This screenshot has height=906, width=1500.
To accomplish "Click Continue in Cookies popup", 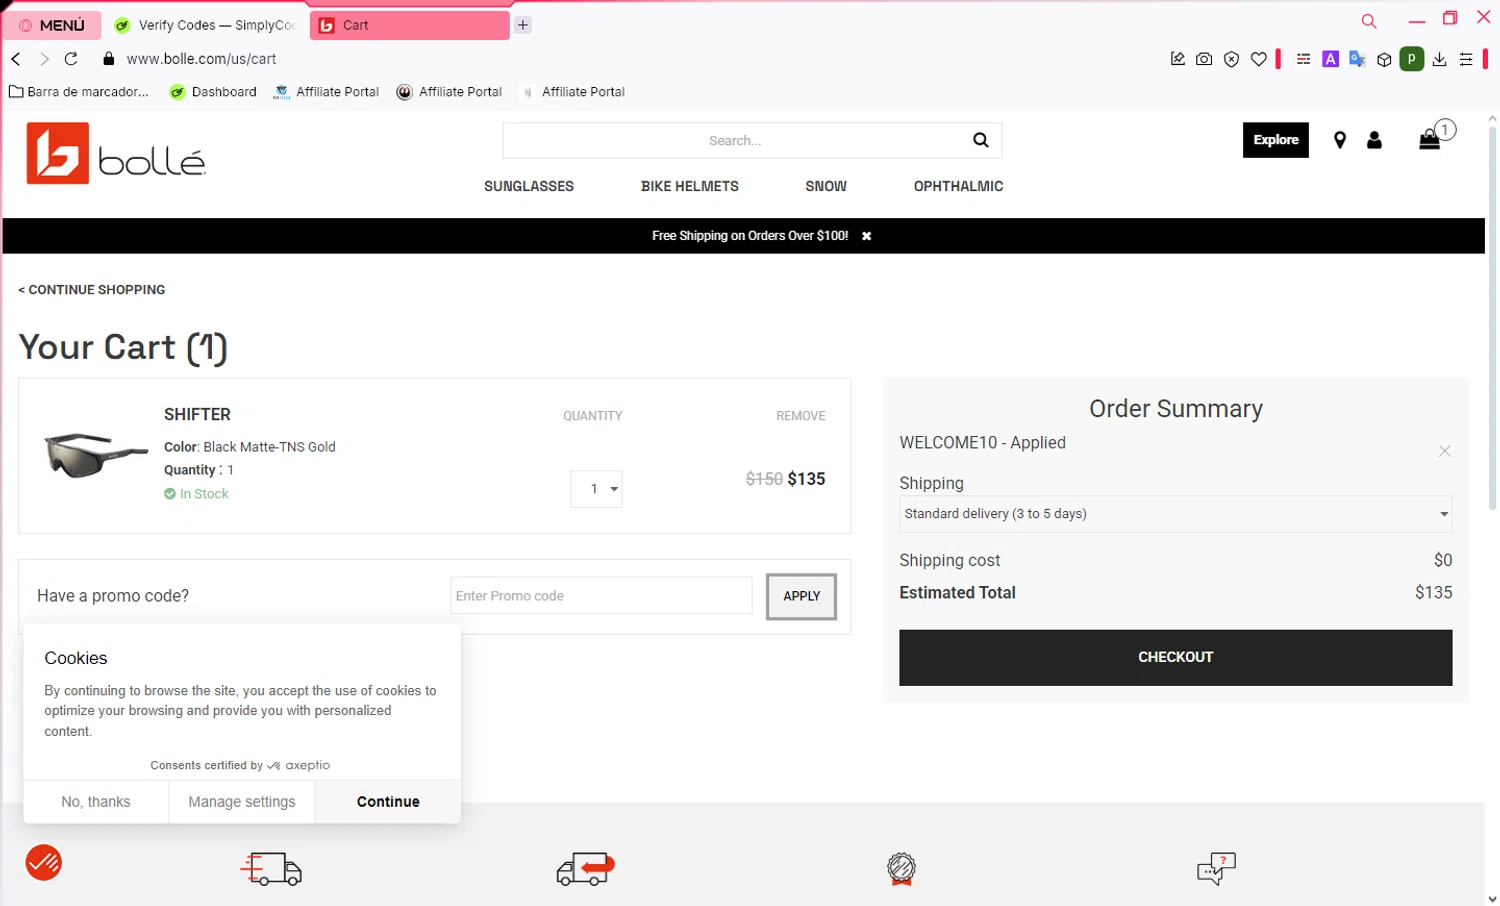I will (x=388, y=802).
